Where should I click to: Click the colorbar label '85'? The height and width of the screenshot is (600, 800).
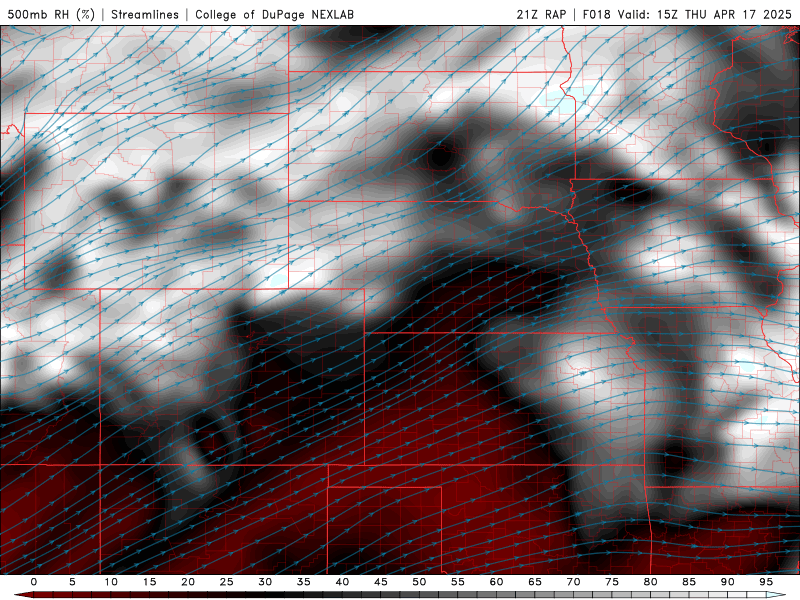tap(689, 582)
